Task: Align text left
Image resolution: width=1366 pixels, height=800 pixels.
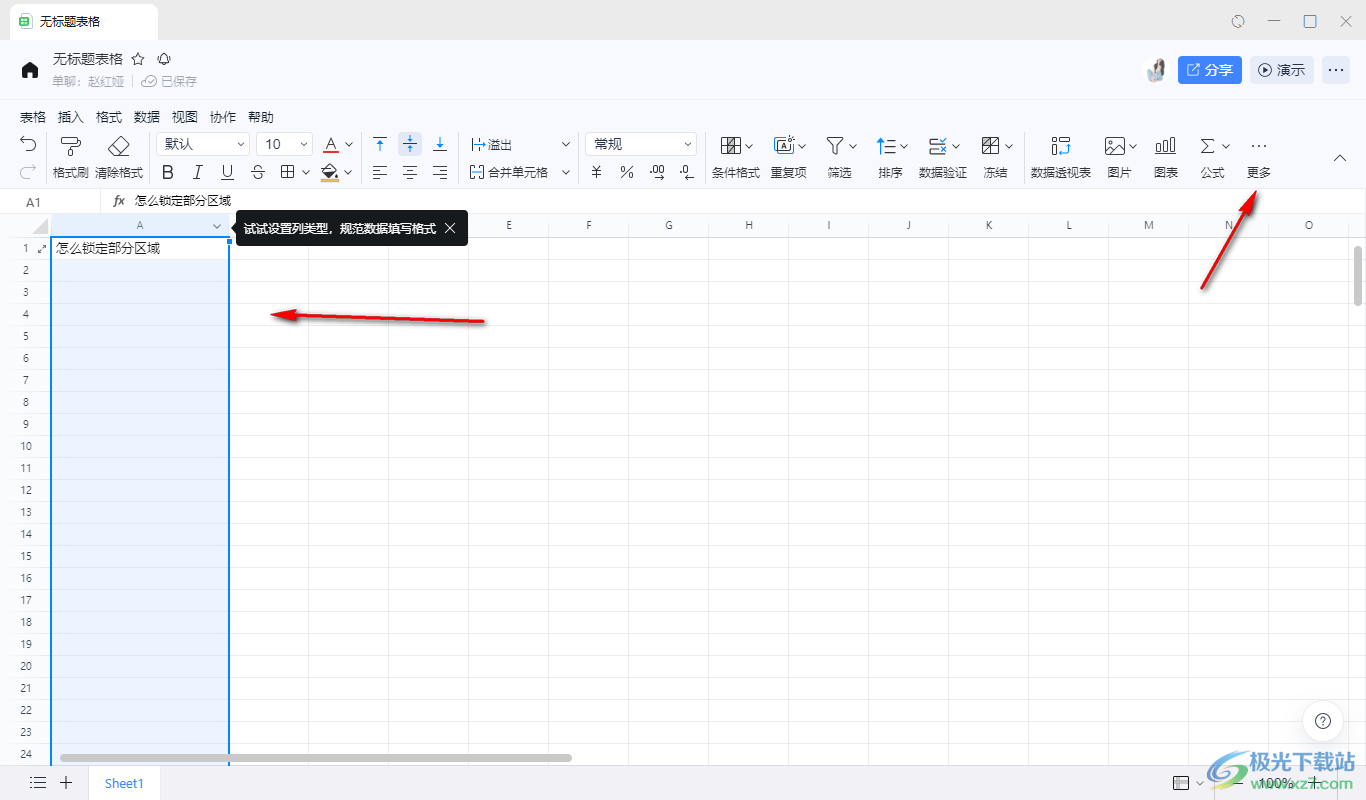Action: pyautogui.click(x=380, y=172)
